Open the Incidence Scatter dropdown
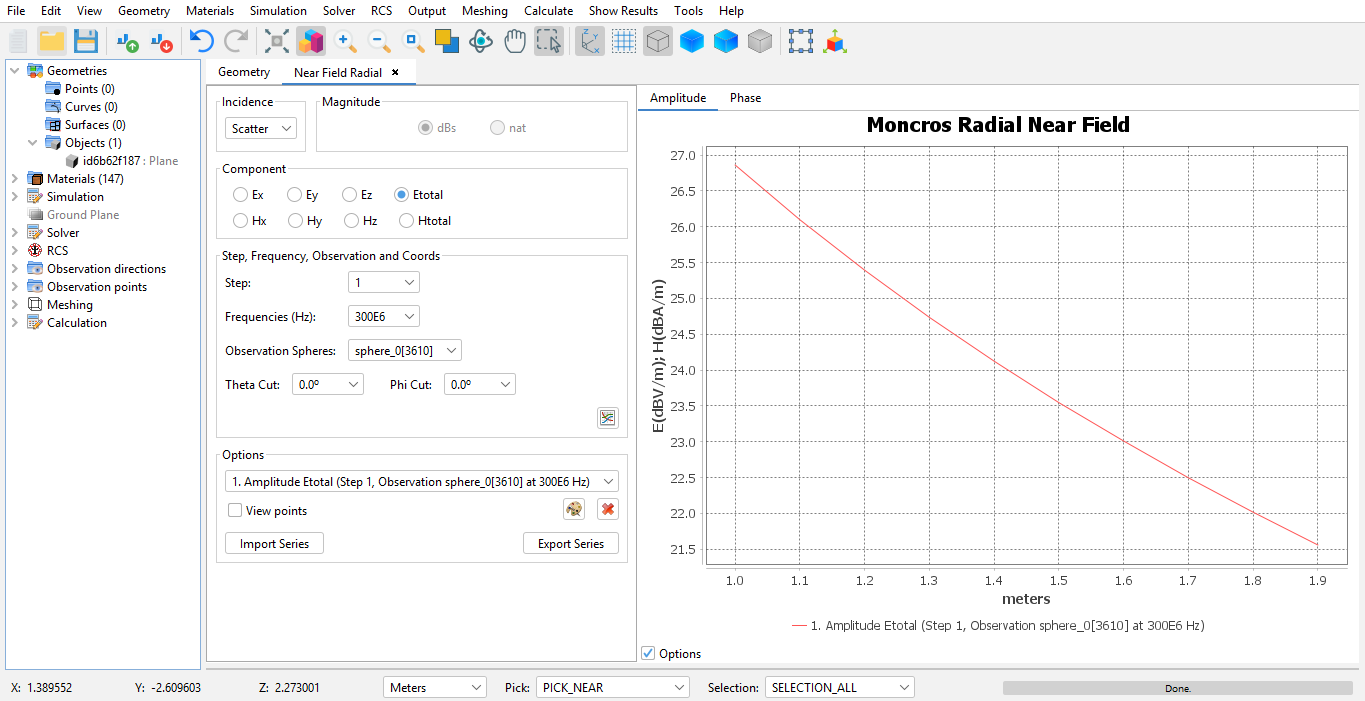 [260, 129]
